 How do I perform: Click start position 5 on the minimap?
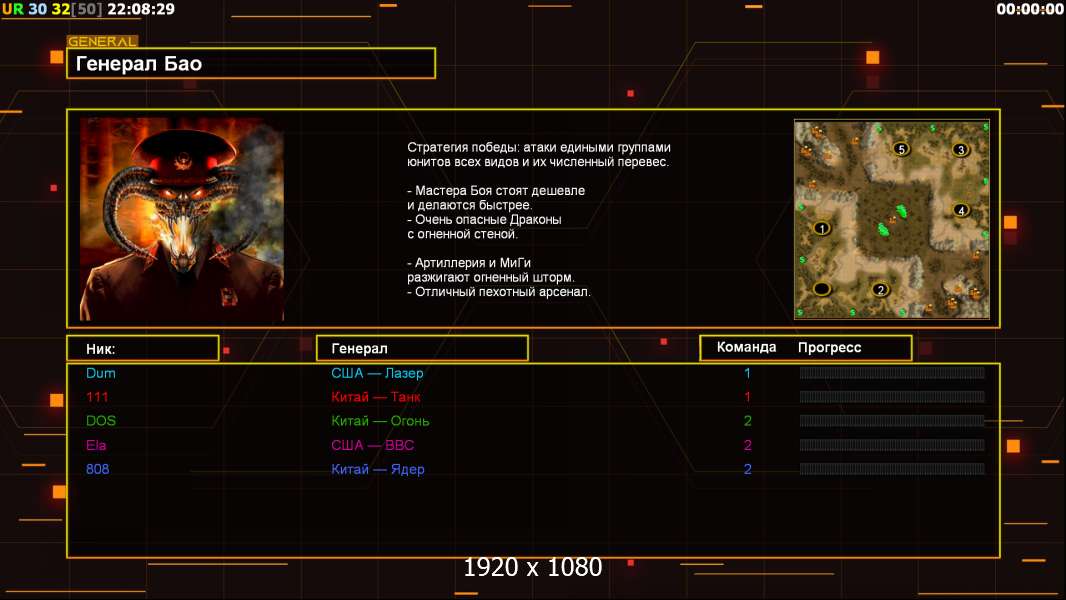[901, 149]
